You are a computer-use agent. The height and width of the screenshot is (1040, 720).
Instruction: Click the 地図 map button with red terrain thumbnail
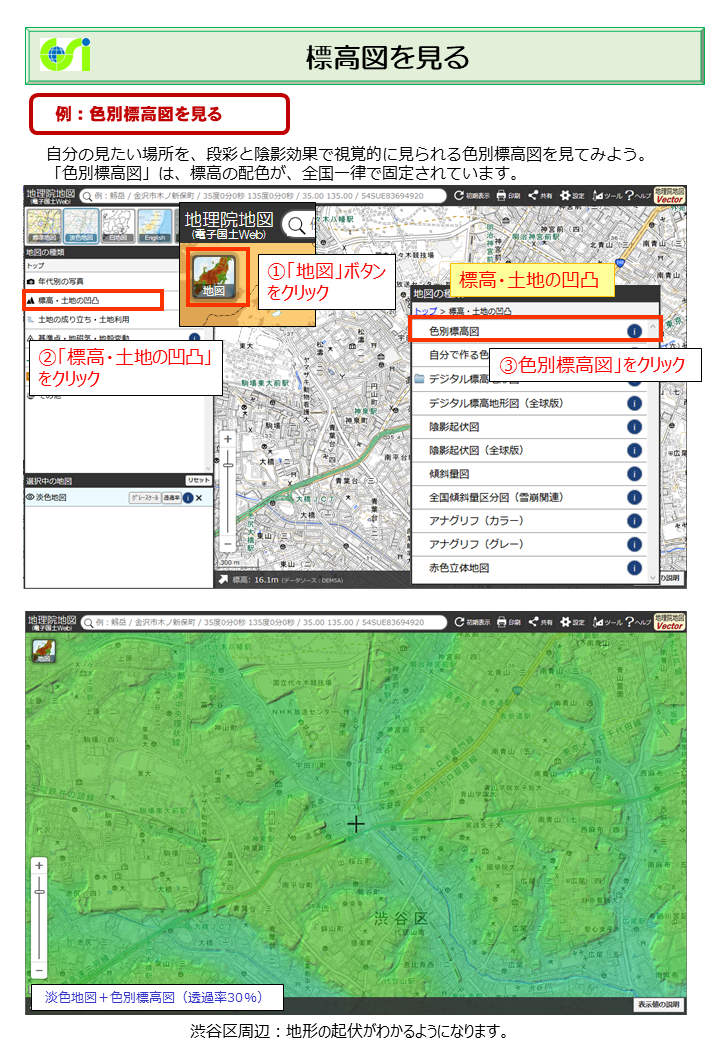(x=214, y=277)
